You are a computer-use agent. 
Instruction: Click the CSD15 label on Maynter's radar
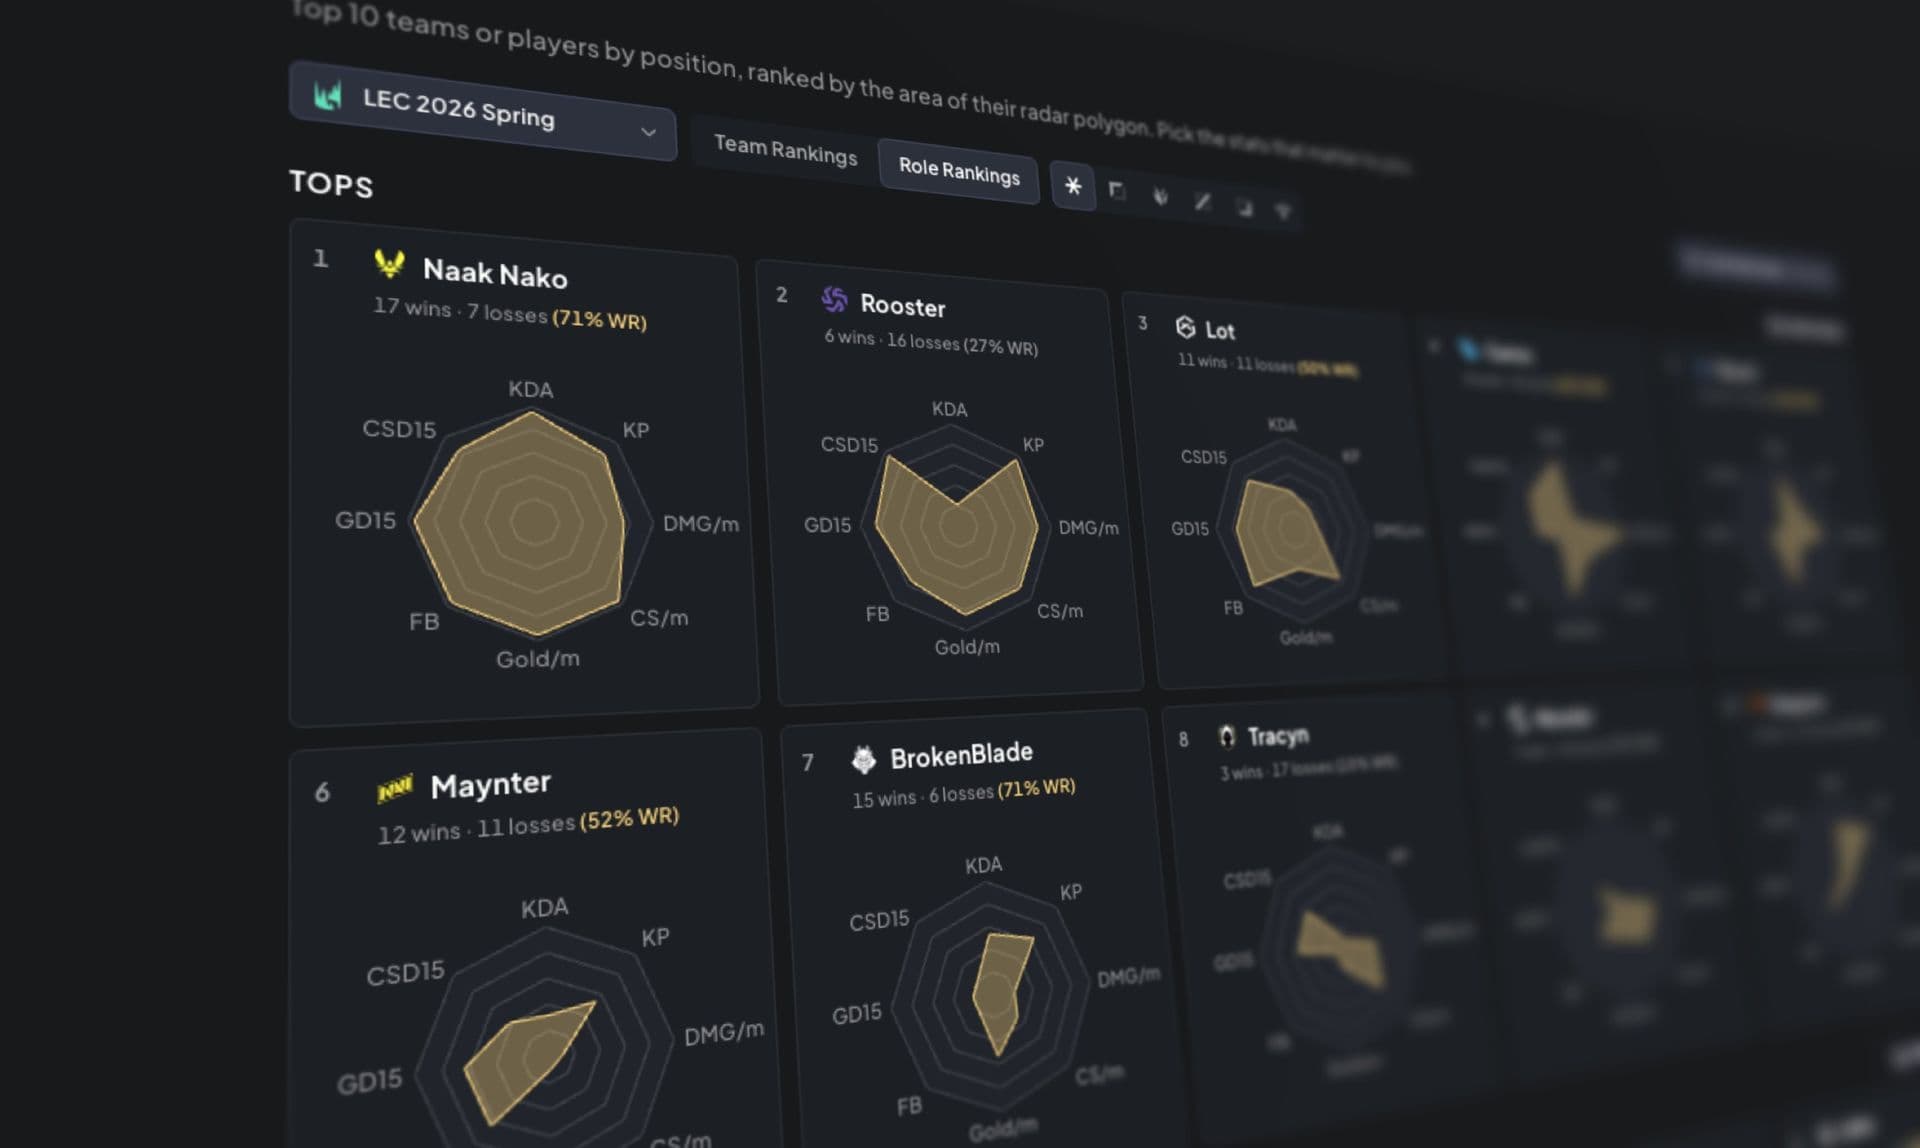coord(405,973)
